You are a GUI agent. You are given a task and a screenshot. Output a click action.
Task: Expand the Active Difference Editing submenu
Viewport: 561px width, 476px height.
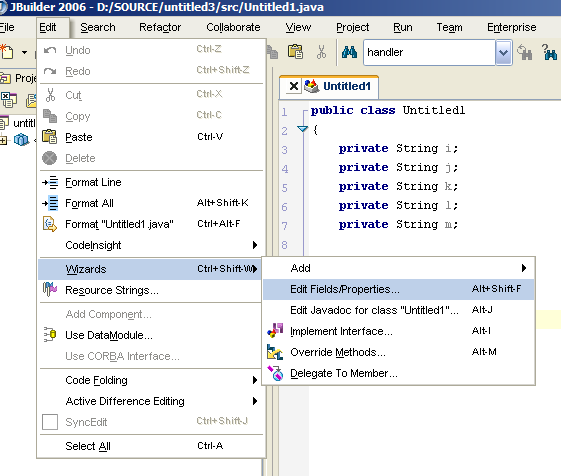[x=255, y=401]
